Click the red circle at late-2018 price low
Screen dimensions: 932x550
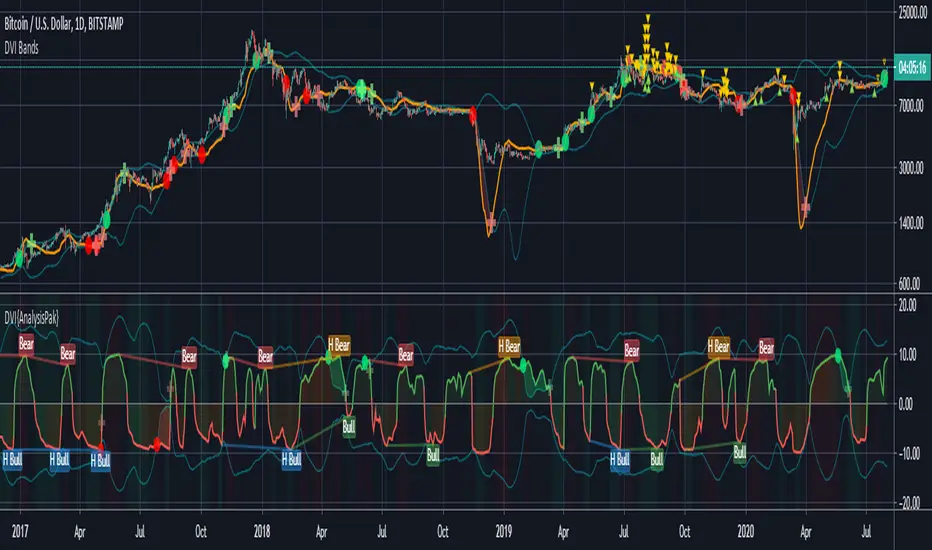[473, 115]
